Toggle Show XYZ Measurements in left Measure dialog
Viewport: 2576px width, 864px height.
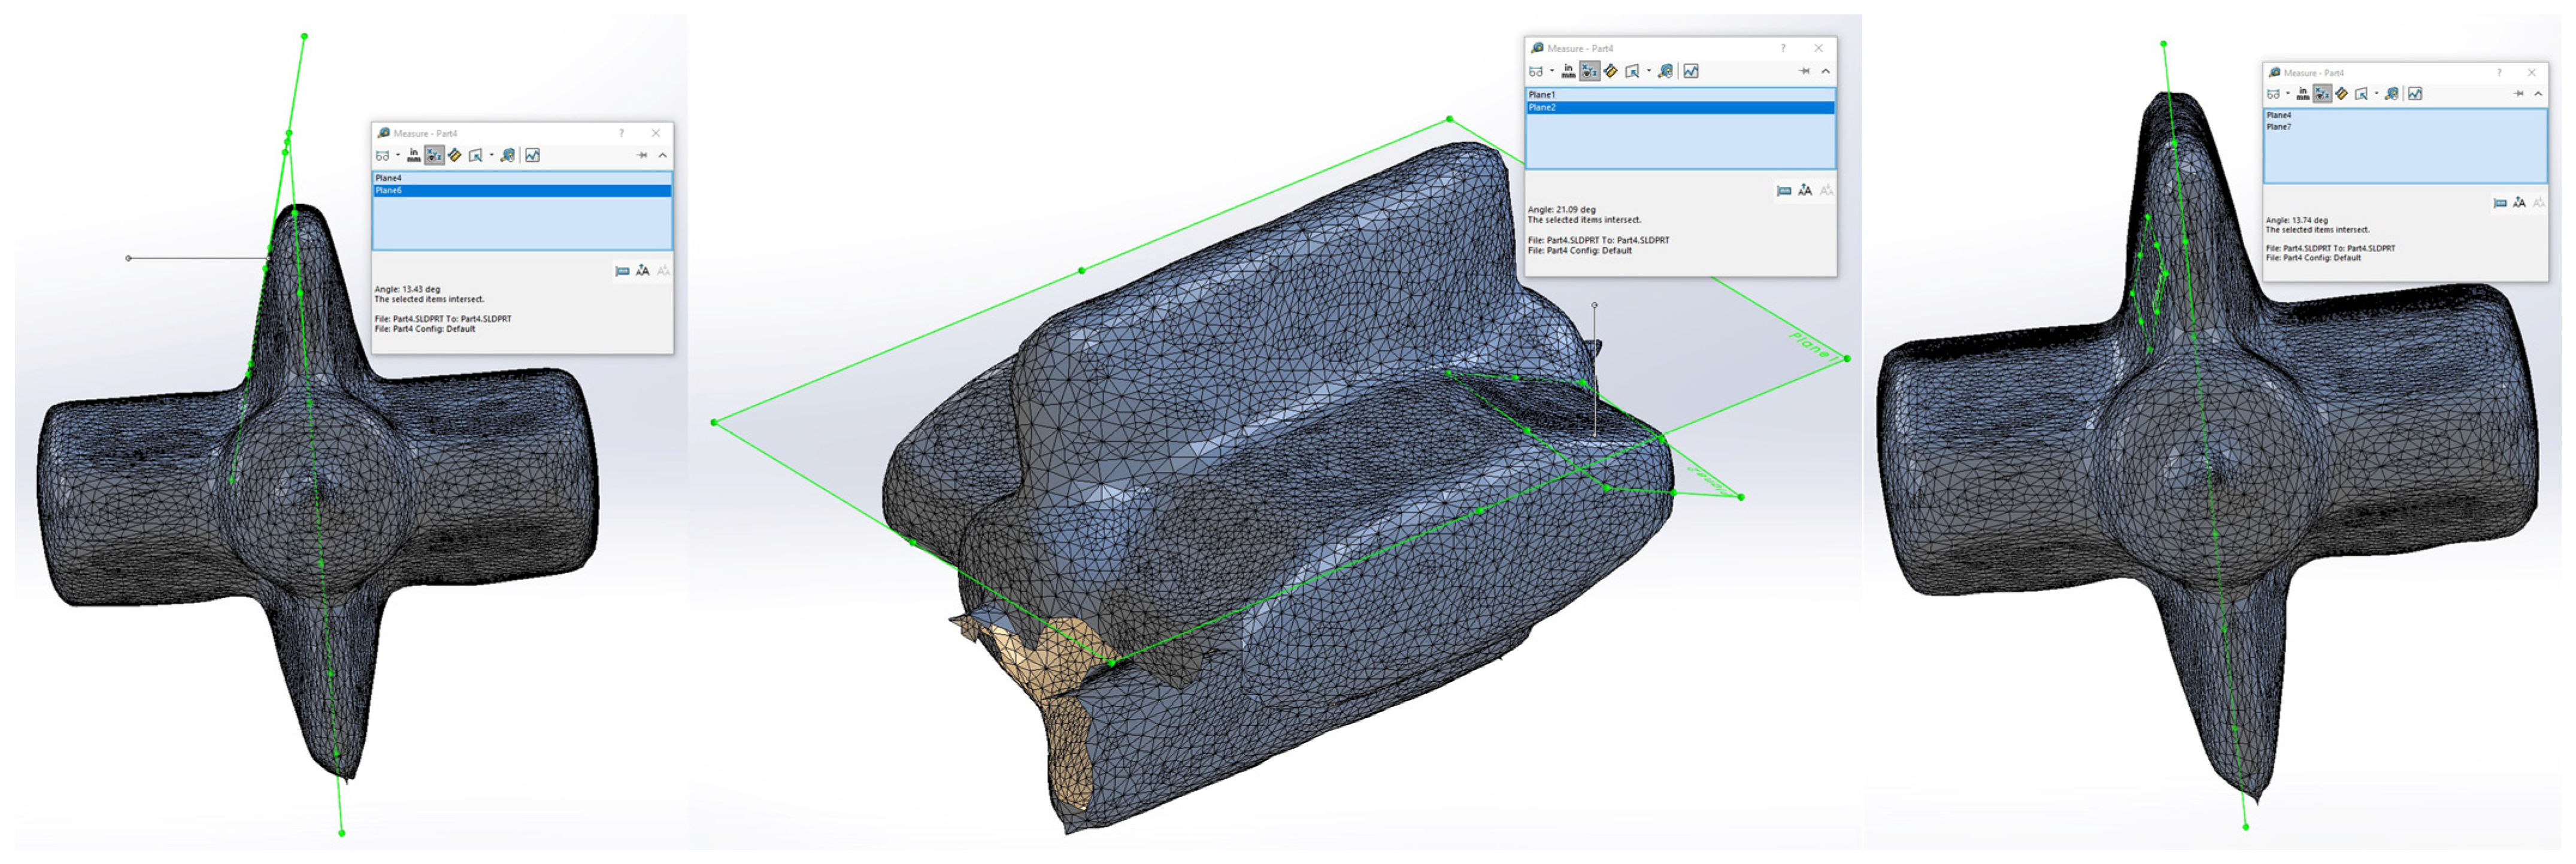click(x=434, y=156)
